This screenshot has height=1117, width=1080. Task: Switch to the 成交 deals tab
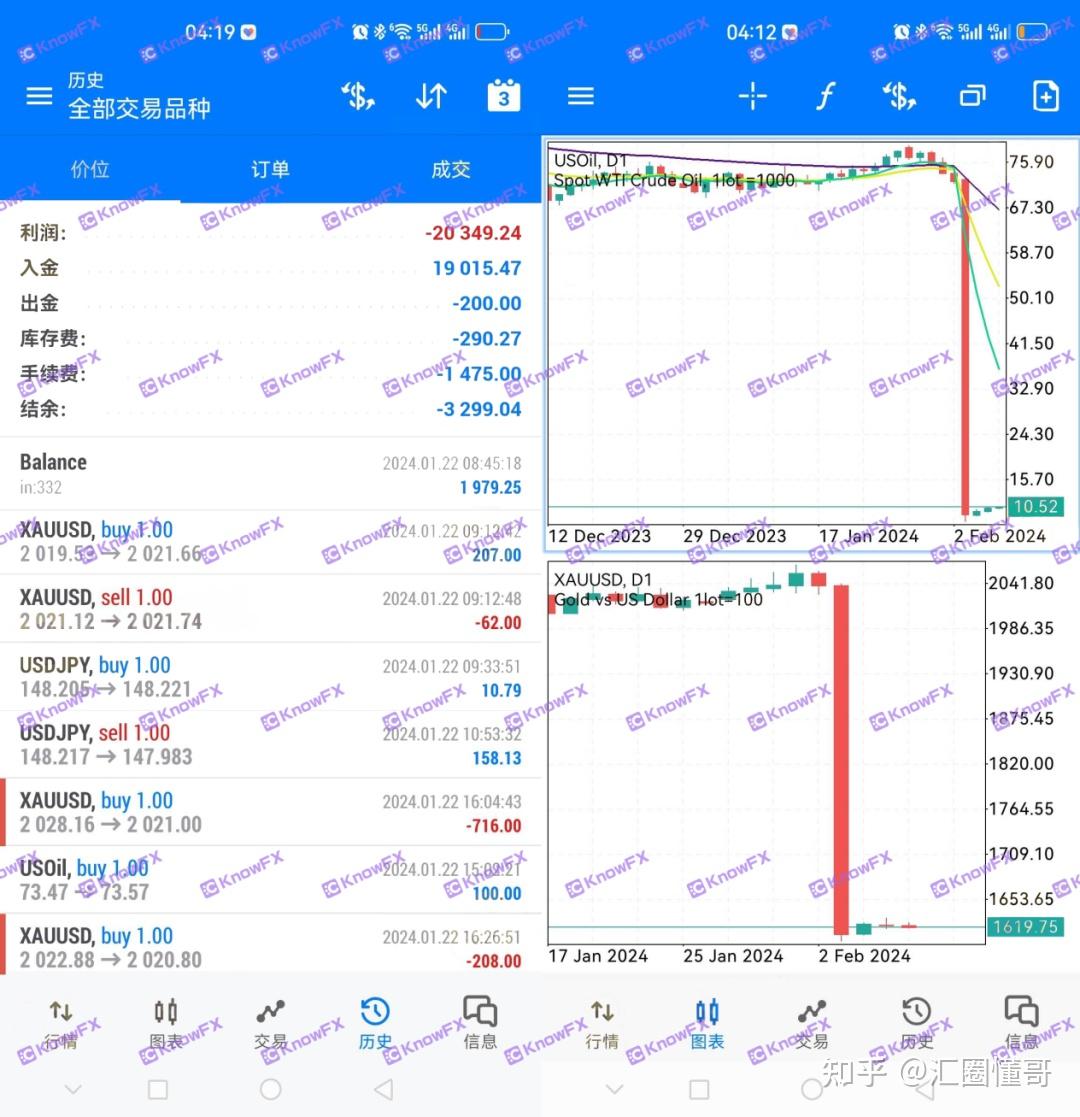[x=450, y=170]
